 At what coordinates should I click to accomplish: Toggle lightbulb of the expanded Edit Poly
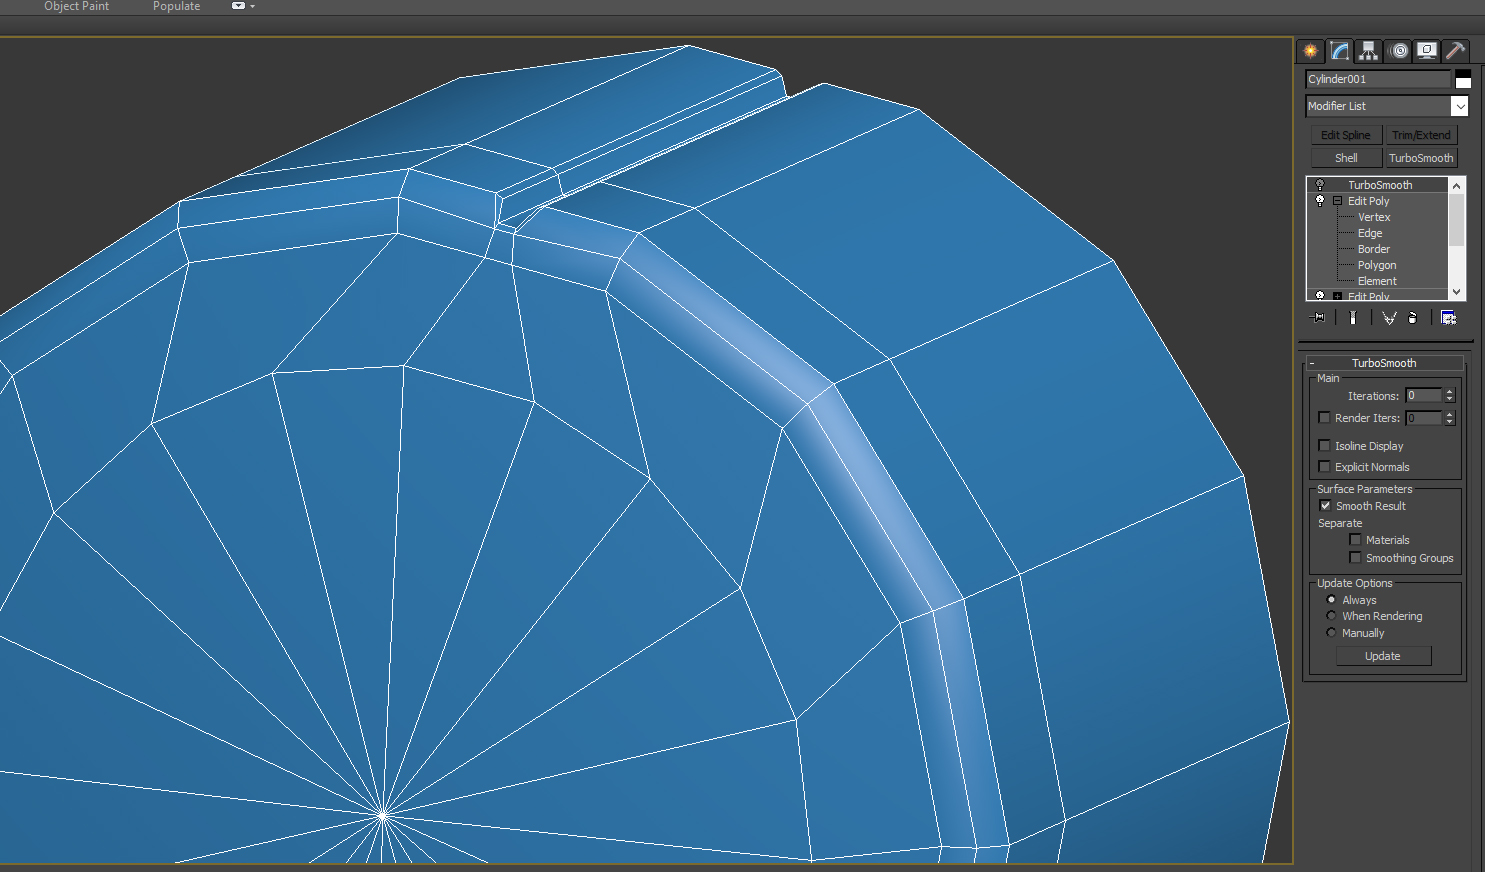(1320, 201)
